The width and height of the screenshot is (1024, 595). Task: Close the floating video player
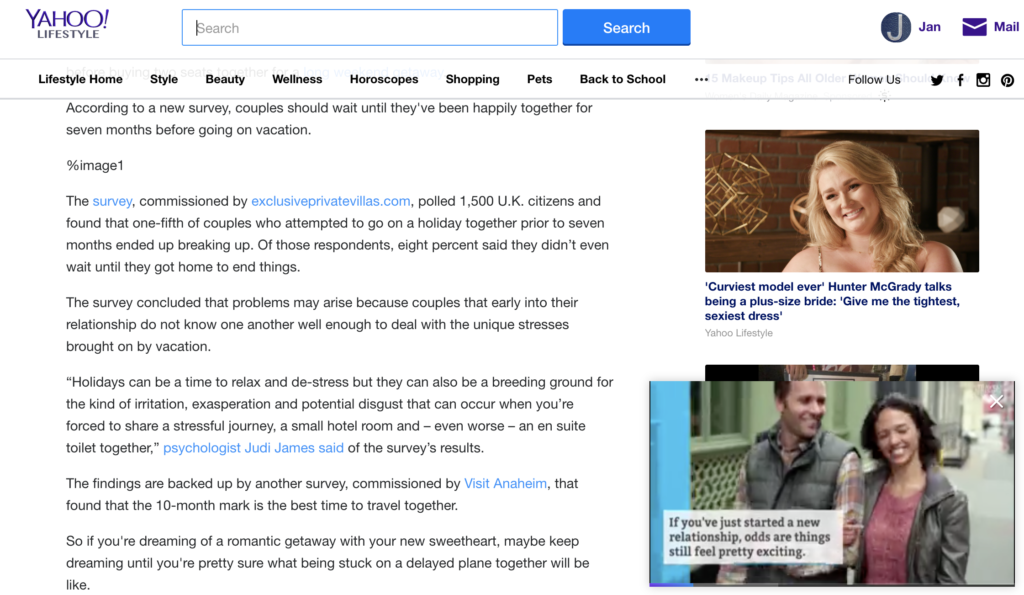pos(996,402)
